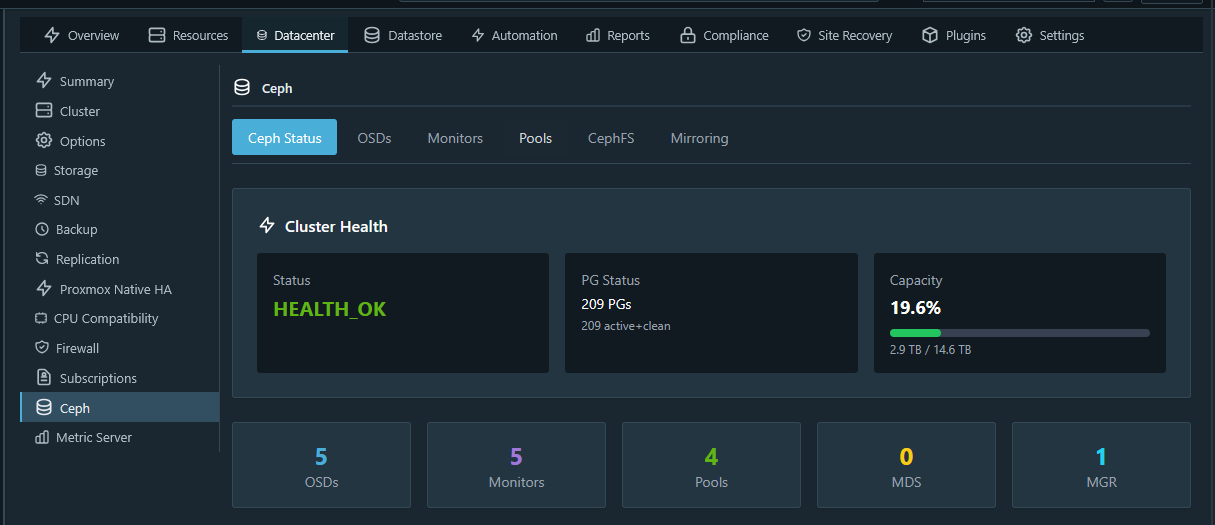Click the Datacenter tab database icon
This screenshot has width=1215, height=525.
click(262, 35)
